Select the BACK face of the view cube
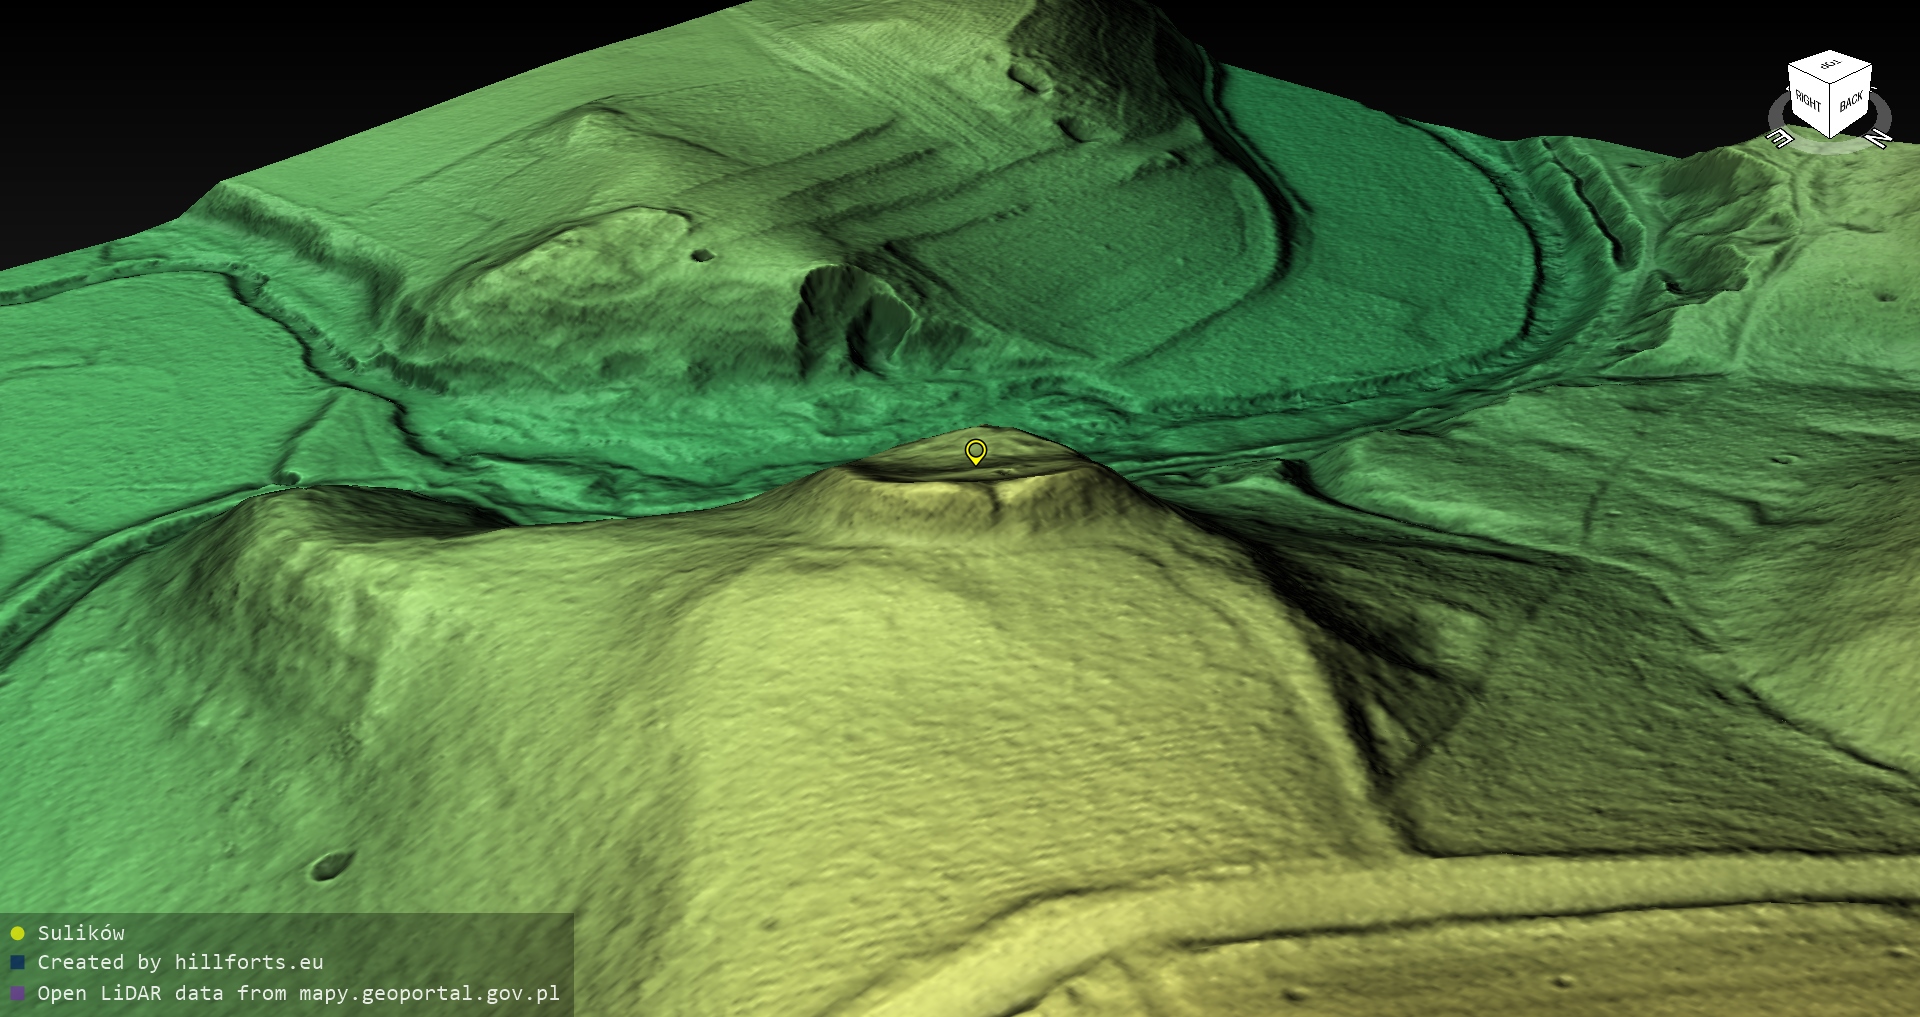 click(x=1851, y=101)
